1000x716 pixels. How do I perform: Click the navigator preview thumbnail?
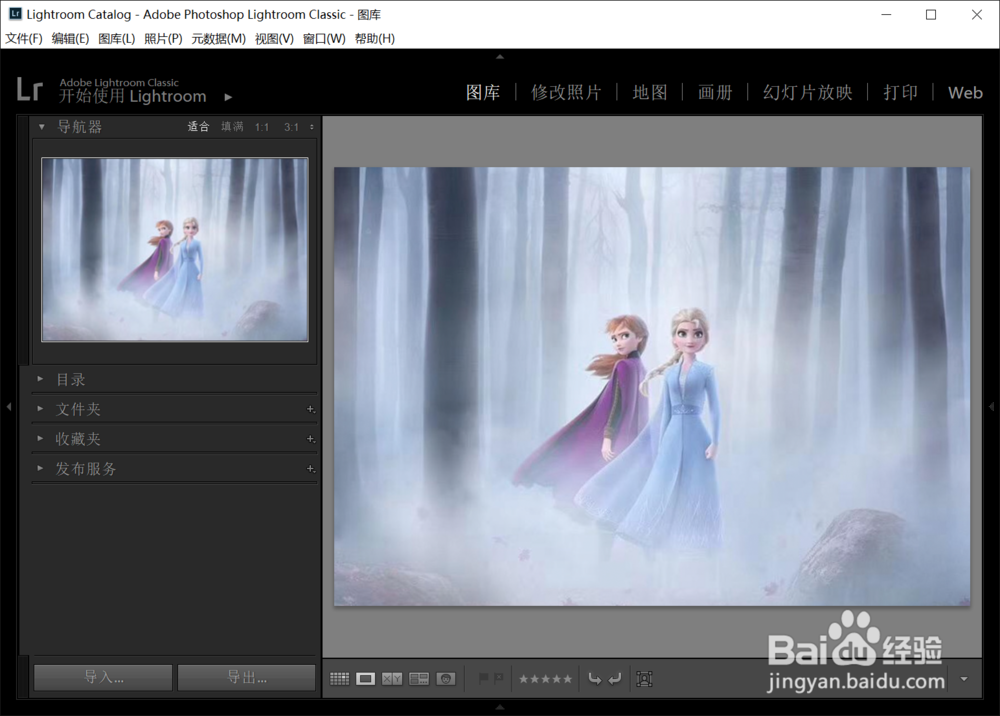(x=175, y=249)
